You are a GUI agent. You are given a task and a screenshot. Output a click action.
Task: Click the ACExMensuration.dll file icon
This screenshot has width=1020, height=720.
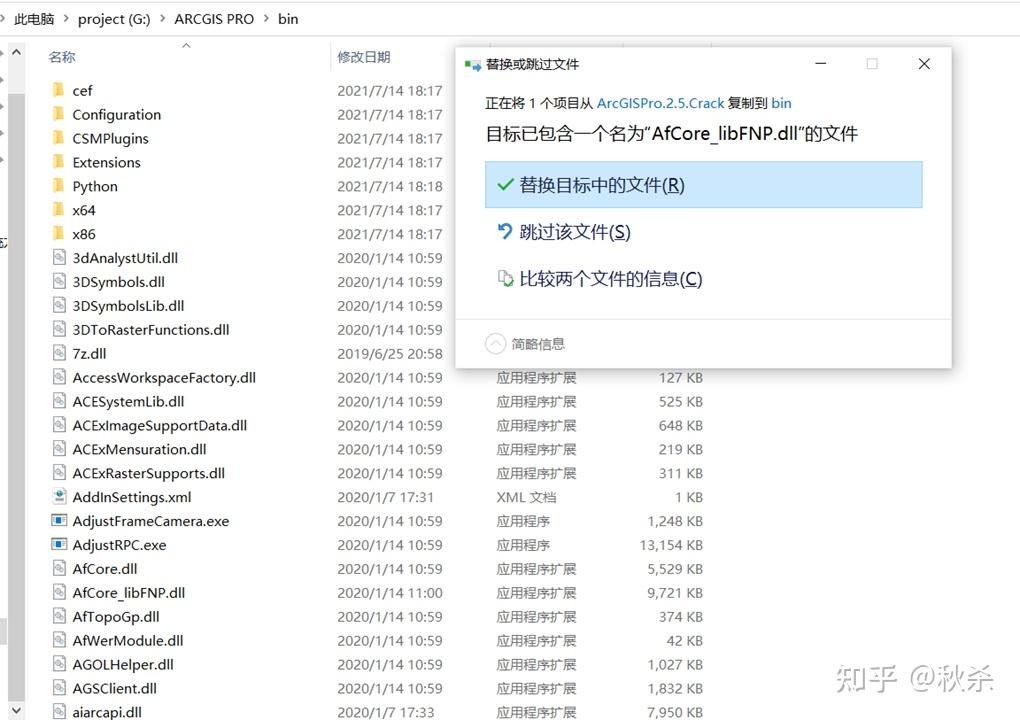click(59, 449)
